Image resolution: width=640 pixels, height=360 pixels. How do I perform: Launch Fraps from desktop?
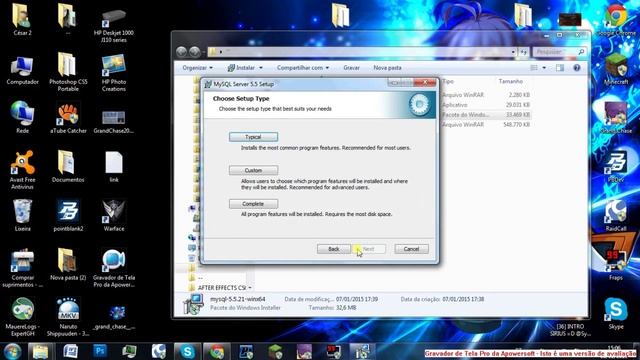[616, 264]
